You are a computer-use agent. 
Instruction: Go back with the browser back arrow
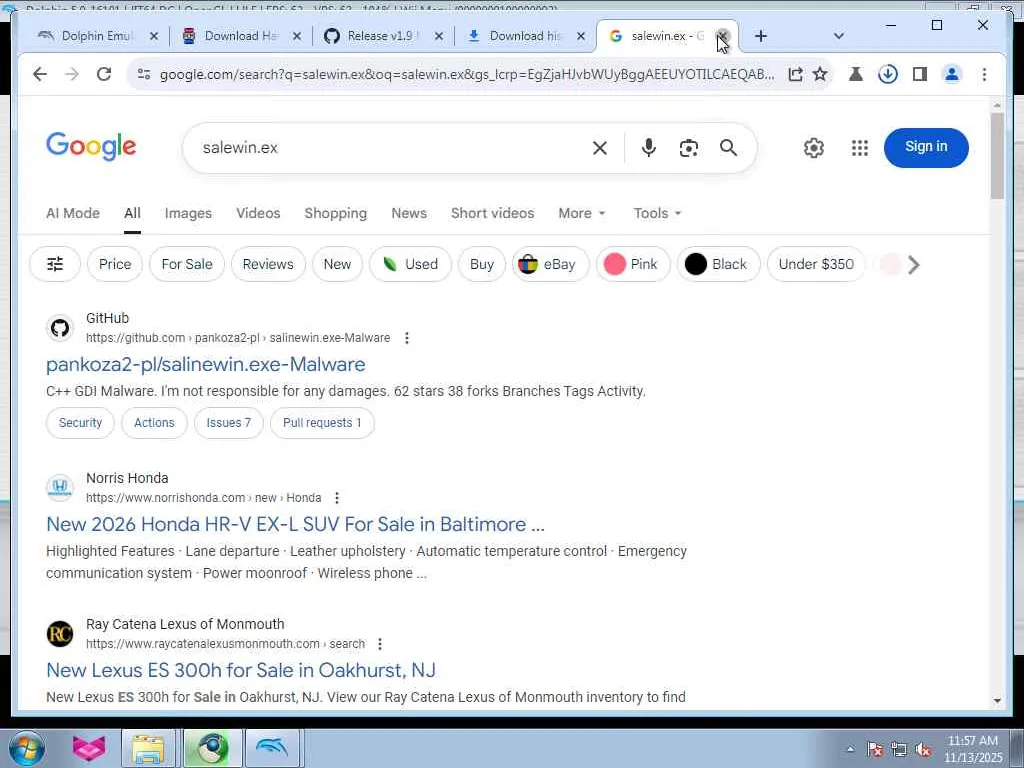click(40, 74)
